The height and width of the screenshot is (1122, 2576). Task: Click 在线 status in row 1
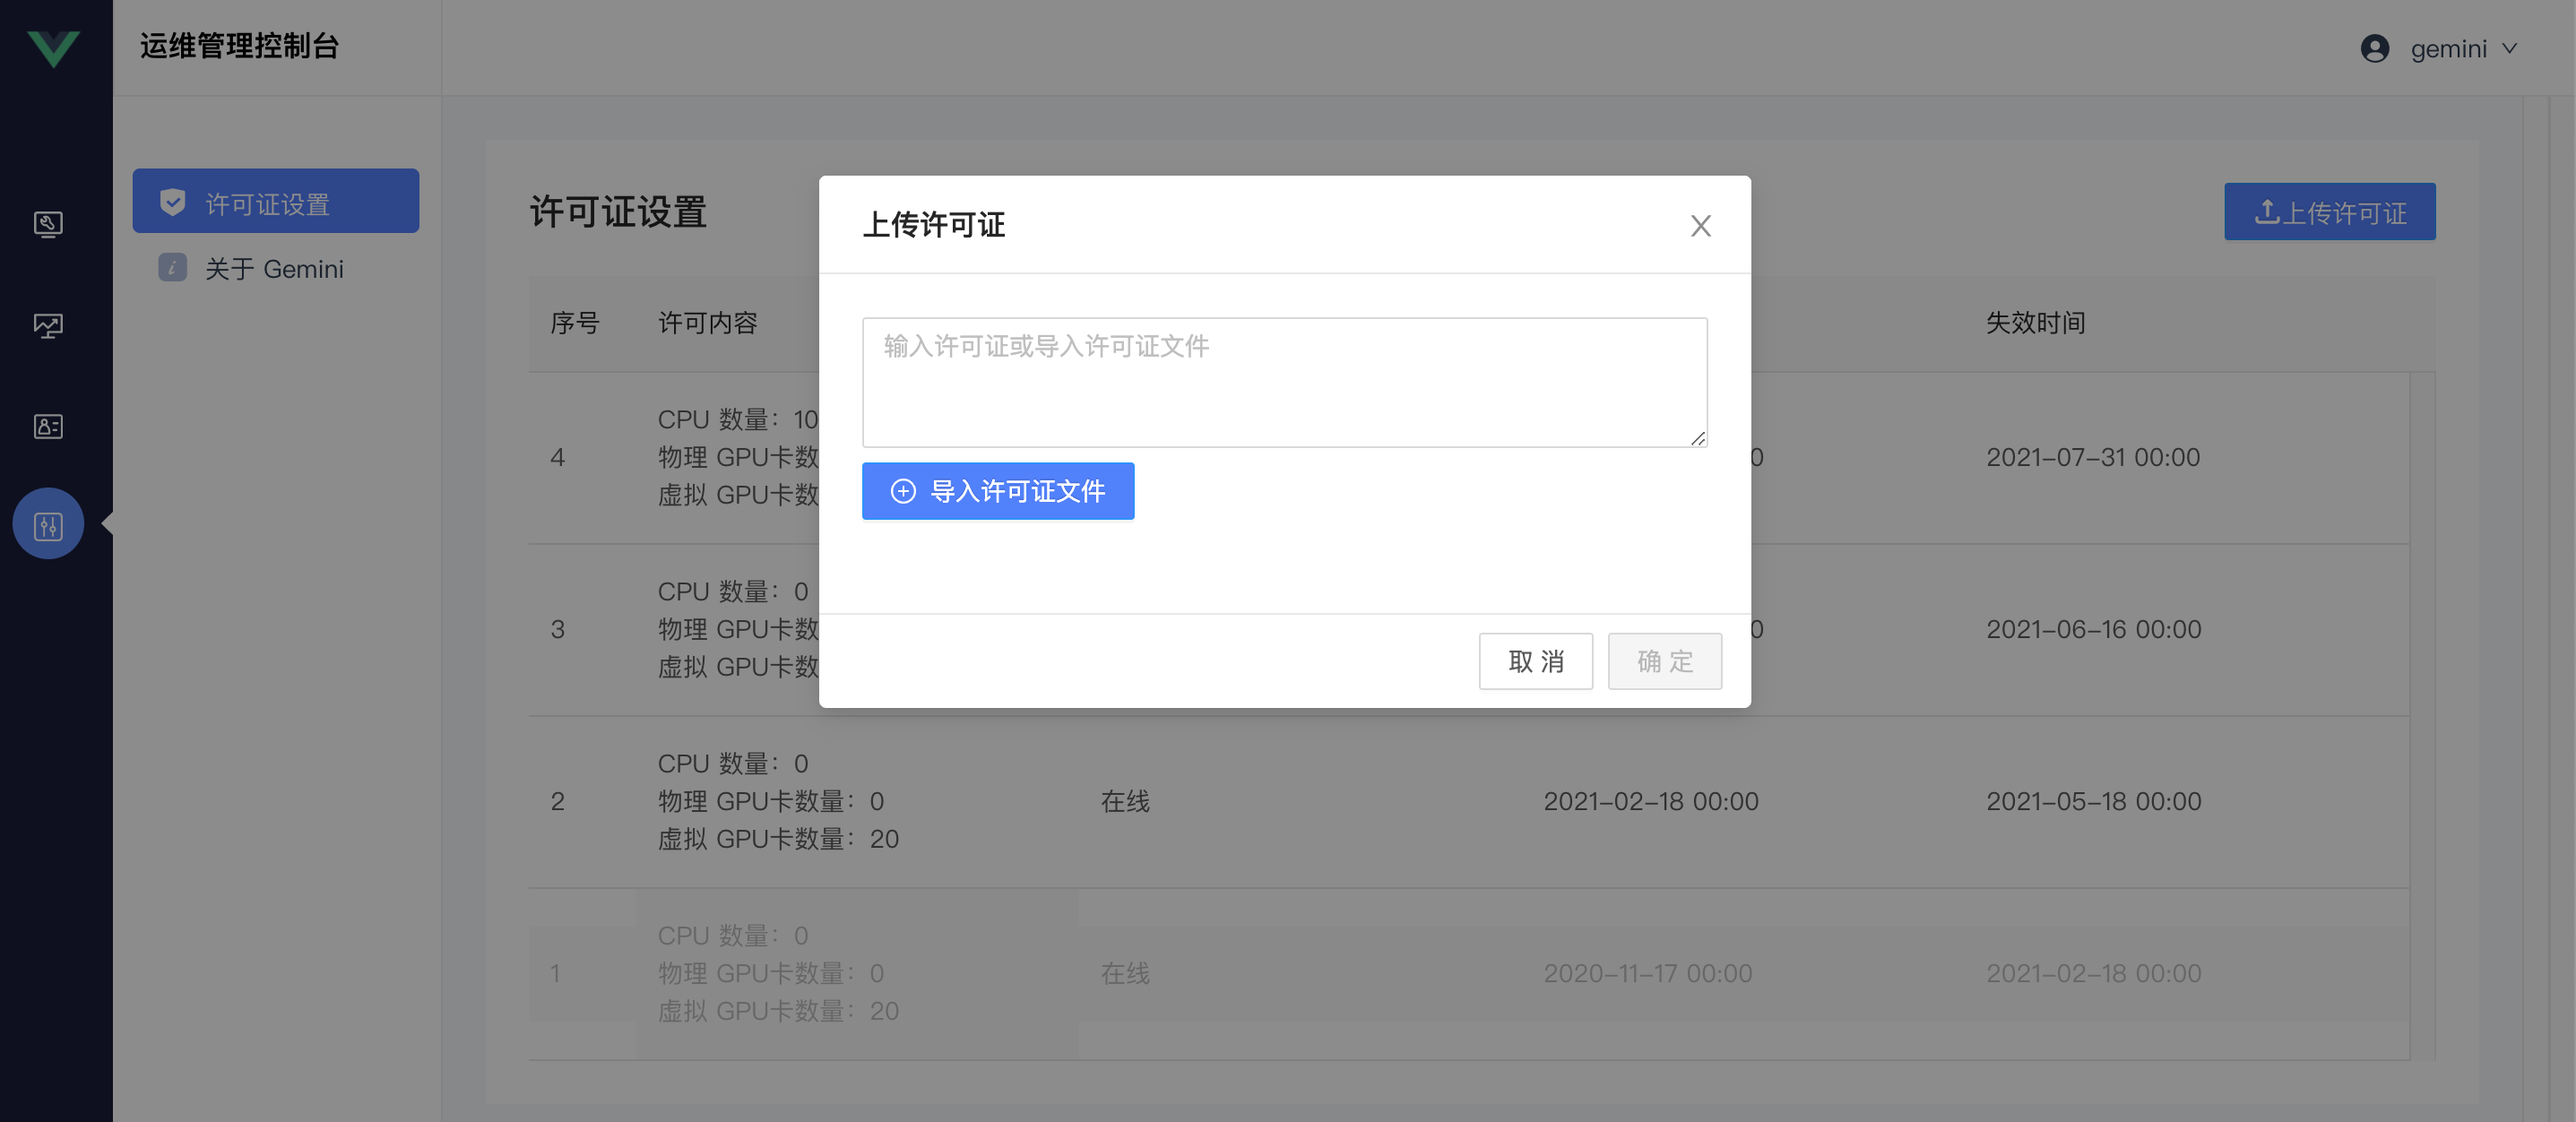[x=1125, y=973]
